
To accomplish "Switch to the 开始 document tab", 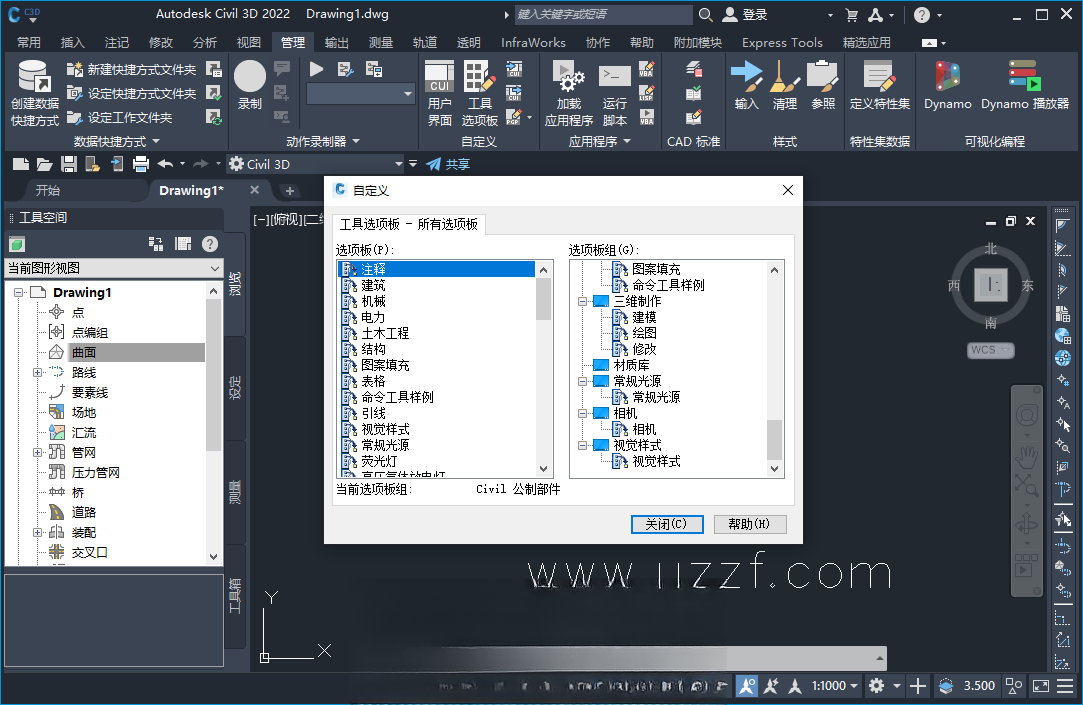I will [48, 191].
